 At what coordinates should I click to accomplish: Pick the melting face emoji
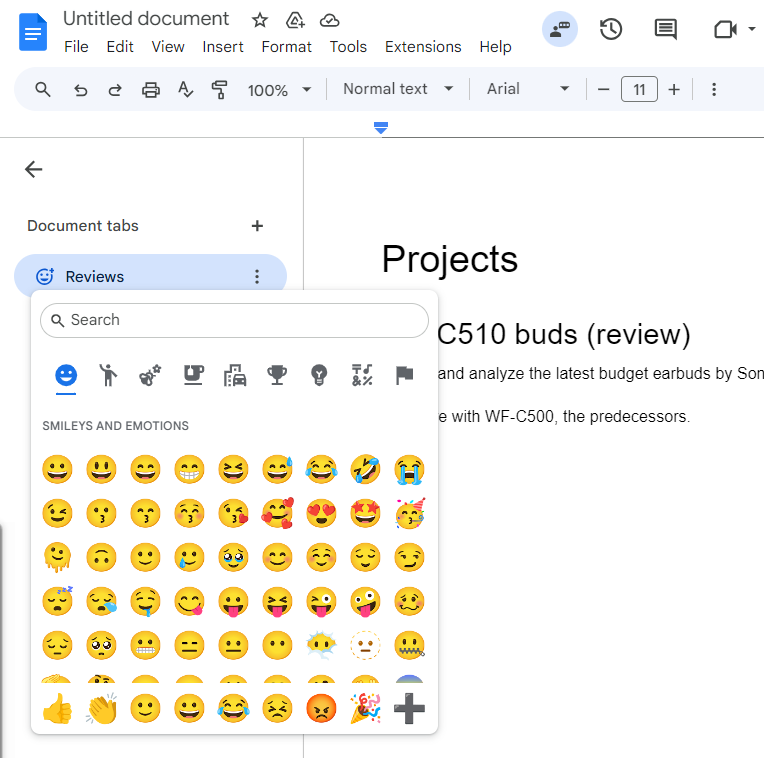(x=57, y=557)
